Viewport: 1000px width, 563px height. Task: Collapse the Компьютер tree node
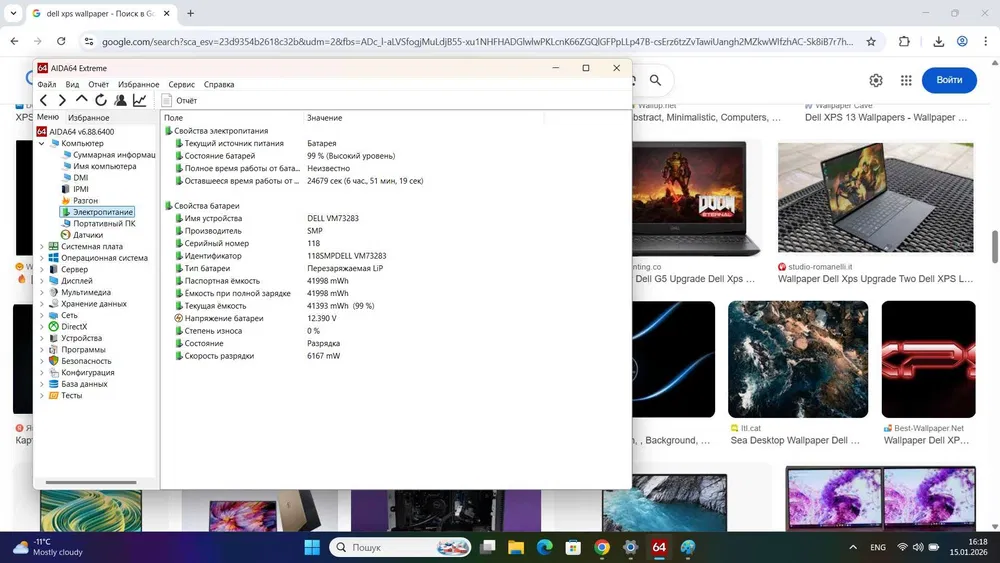41,143
